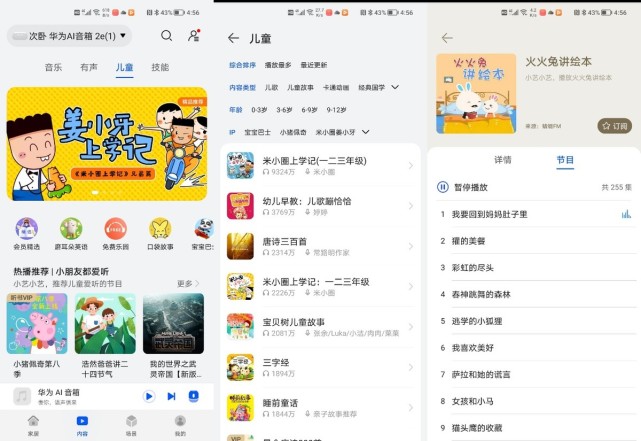The image size is (641, 441).
Task: Play episode 逃学的小狐狸
Action: pos(477,321)
